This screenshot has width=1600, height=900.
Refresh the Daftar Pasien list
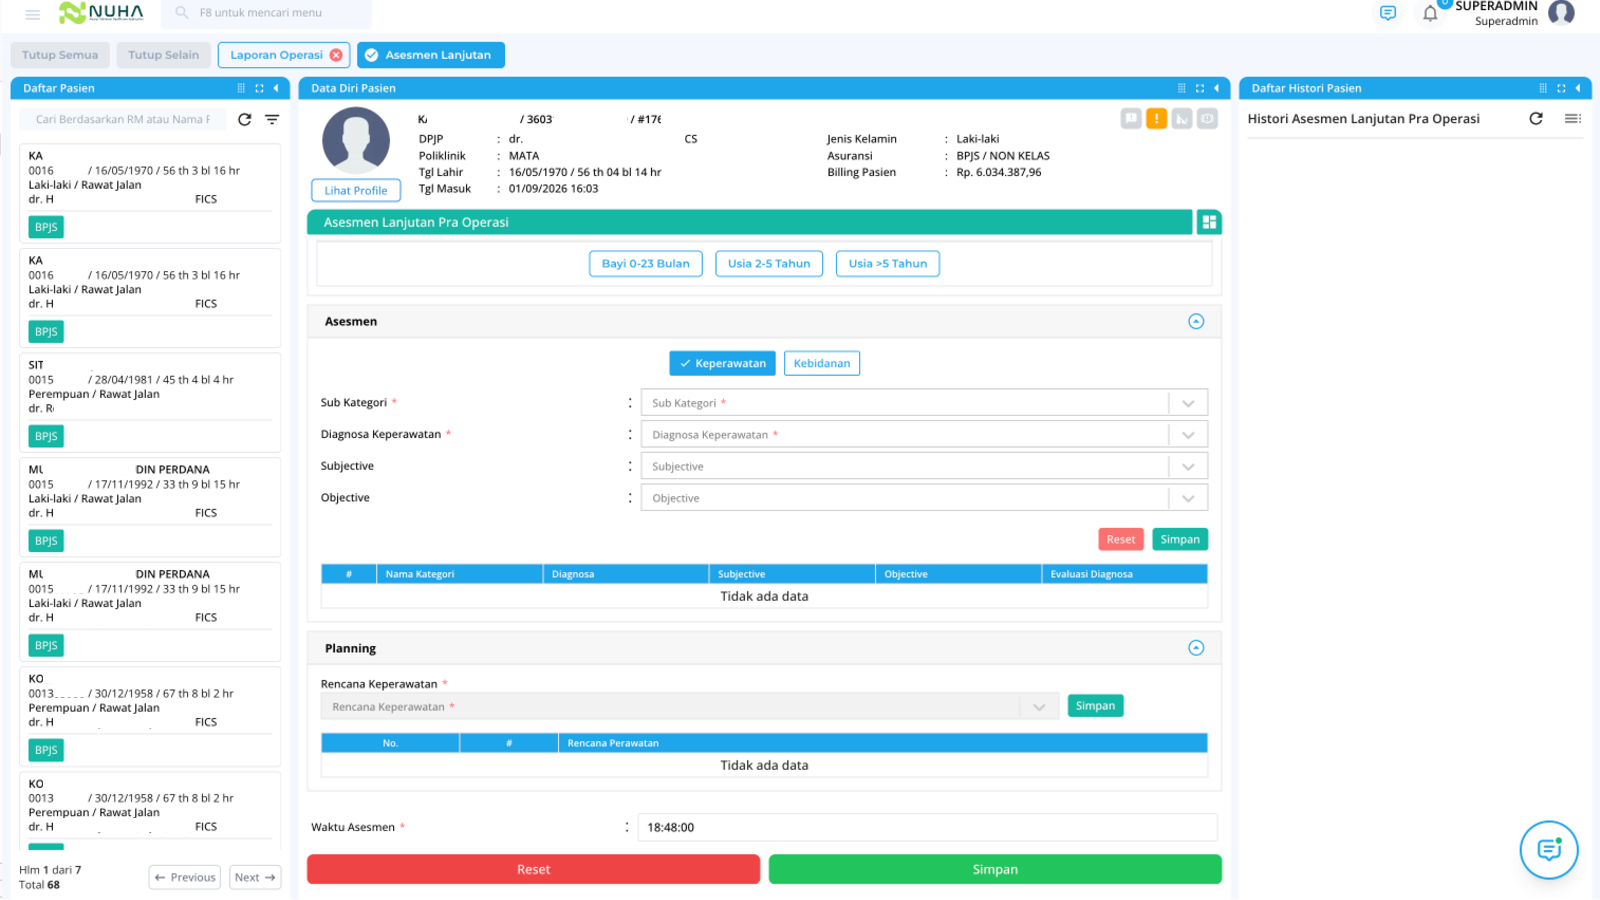[x=245, y=119]
